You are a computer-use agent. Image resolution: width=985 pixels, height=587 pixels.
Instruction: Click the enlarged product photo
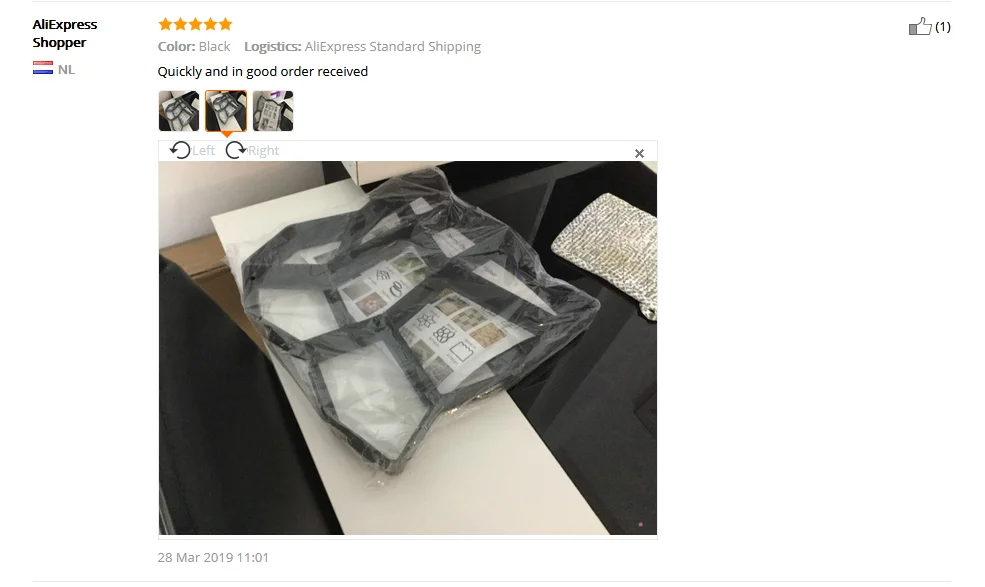pos(408,348)
